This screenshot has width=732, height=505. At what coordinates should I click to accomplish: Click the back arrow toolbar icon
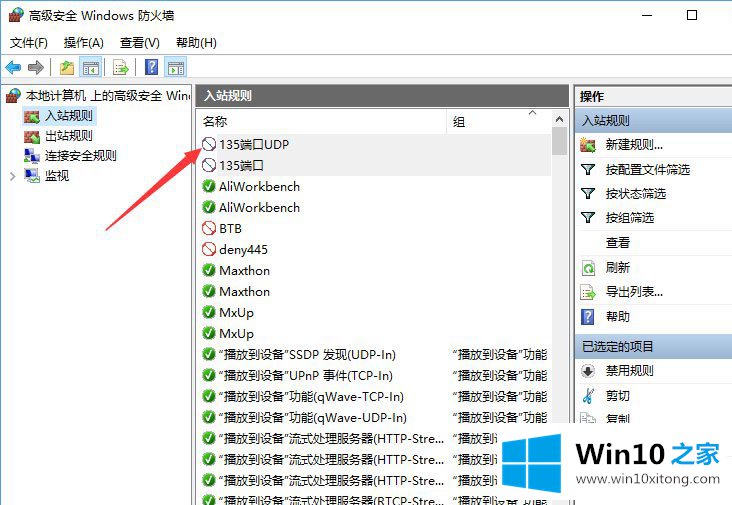tap(13, 67)
